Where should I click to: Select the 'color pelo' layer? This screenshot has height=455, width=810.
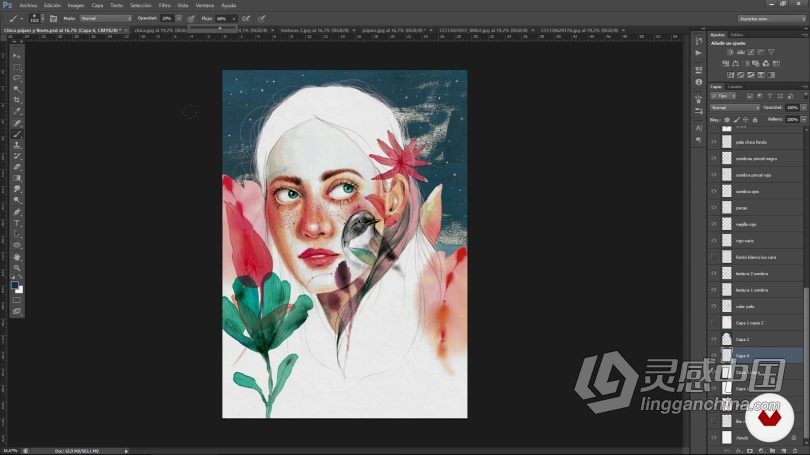(756, 307)
